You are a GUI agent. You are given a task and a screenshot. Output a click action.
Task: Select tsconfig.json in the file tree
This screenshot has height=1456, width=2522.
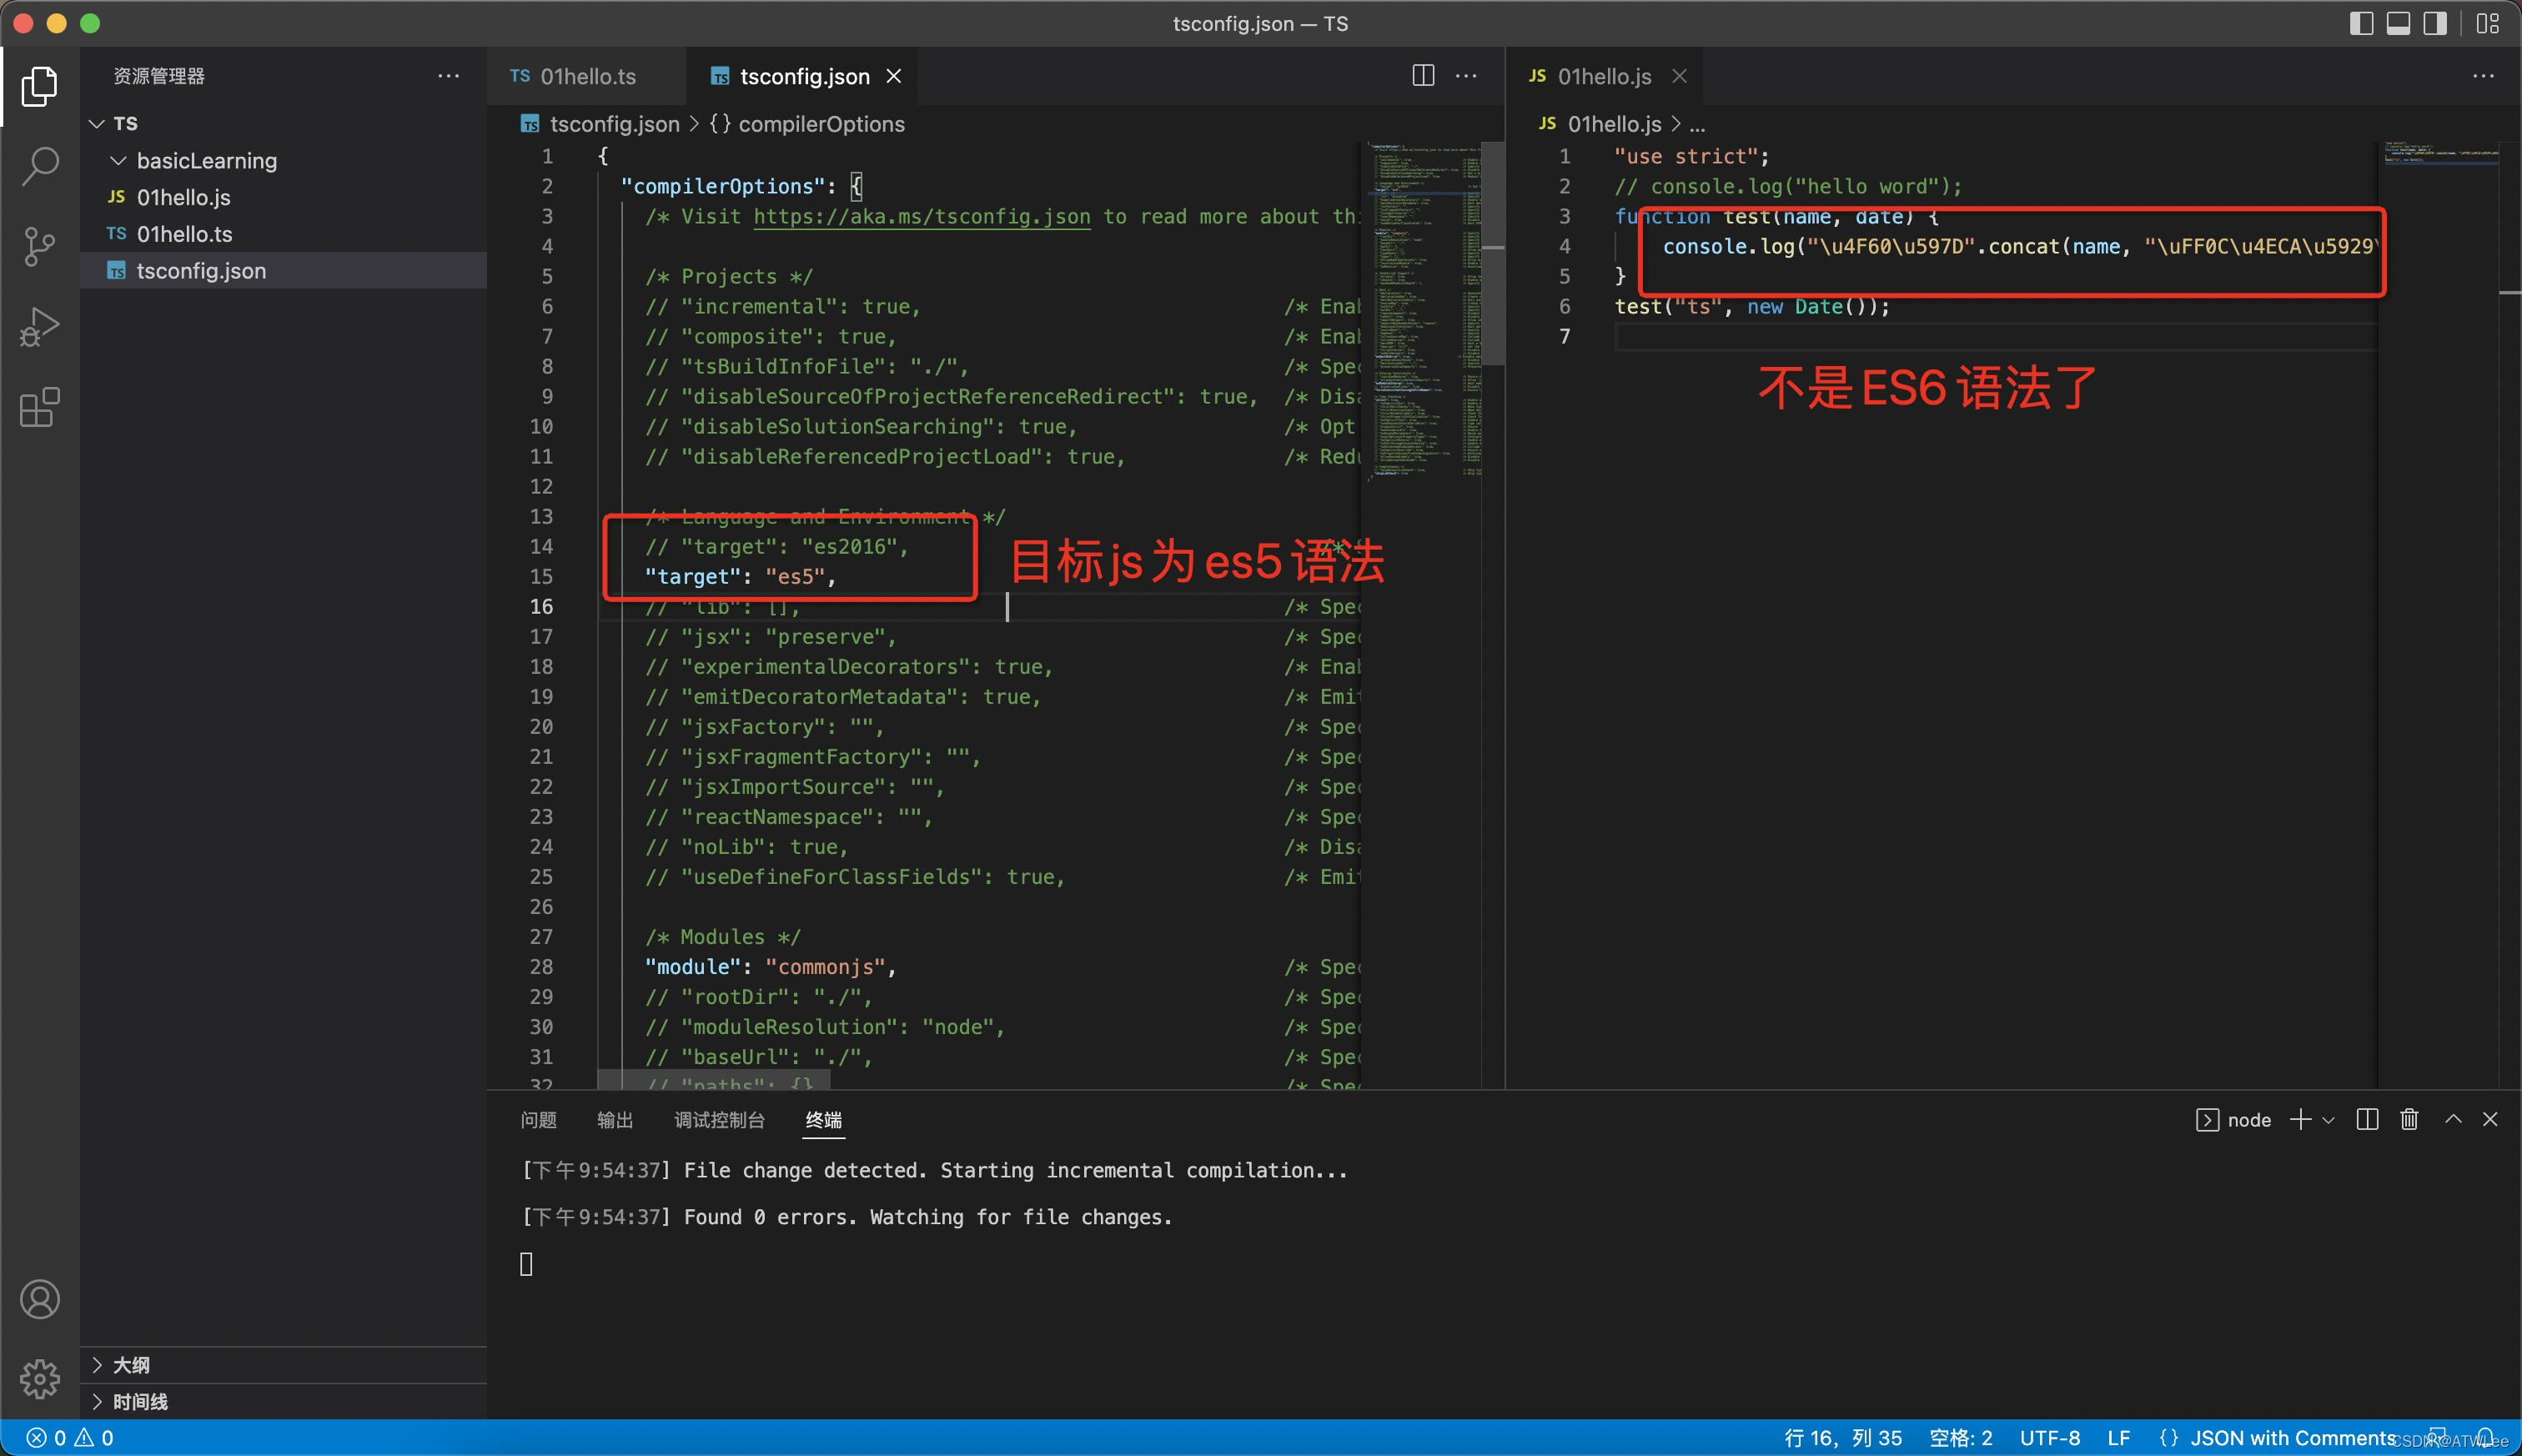283,270
